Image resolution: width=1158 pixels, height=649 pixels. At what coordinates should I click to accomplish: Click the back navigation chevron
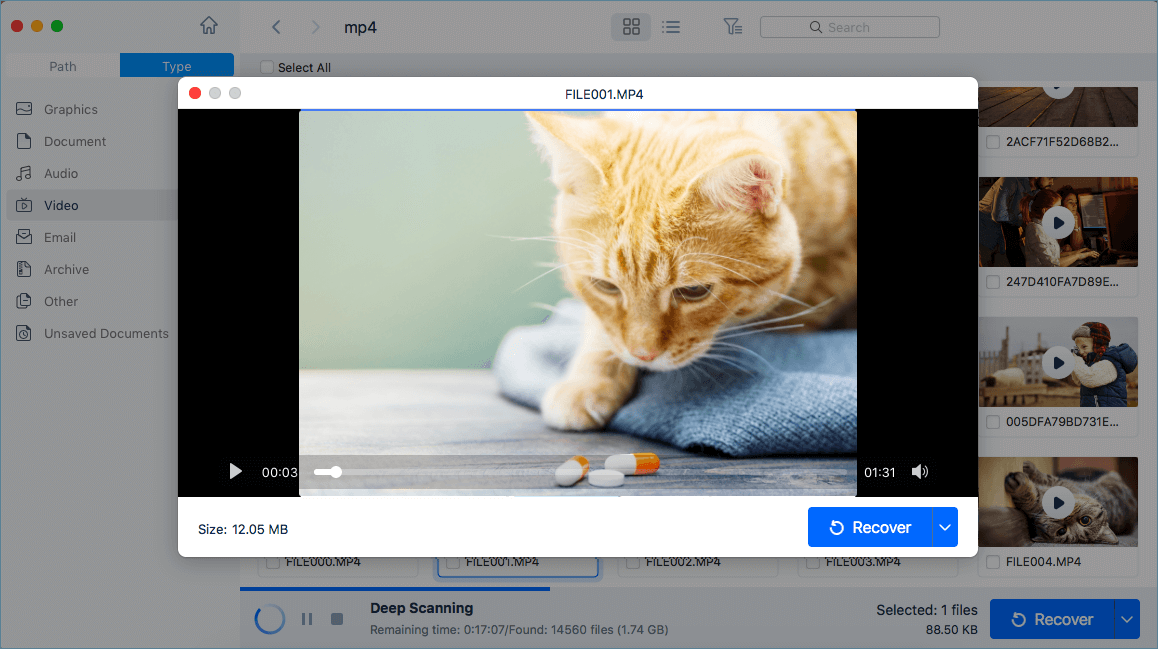276,27
